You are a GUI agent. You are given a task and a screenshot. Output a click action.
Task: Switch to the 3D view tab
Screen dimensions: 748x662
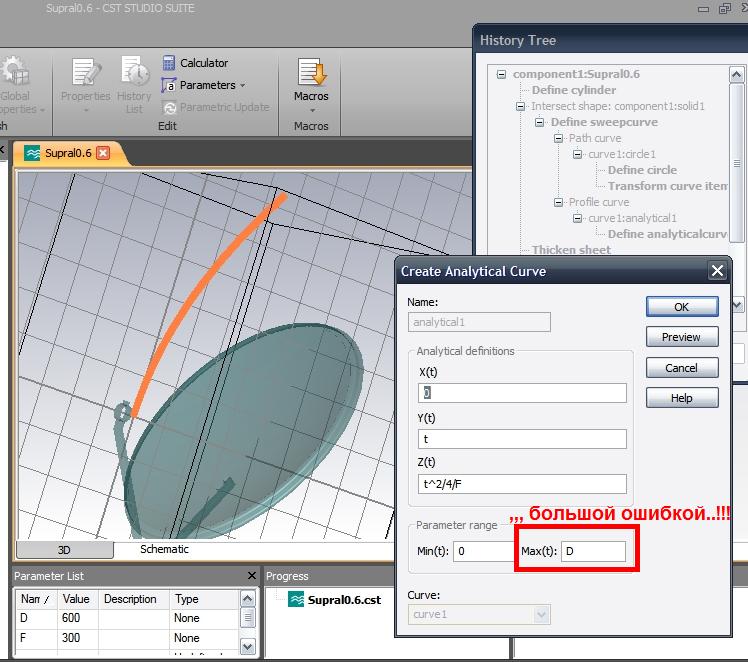click(x=64, y=550)
